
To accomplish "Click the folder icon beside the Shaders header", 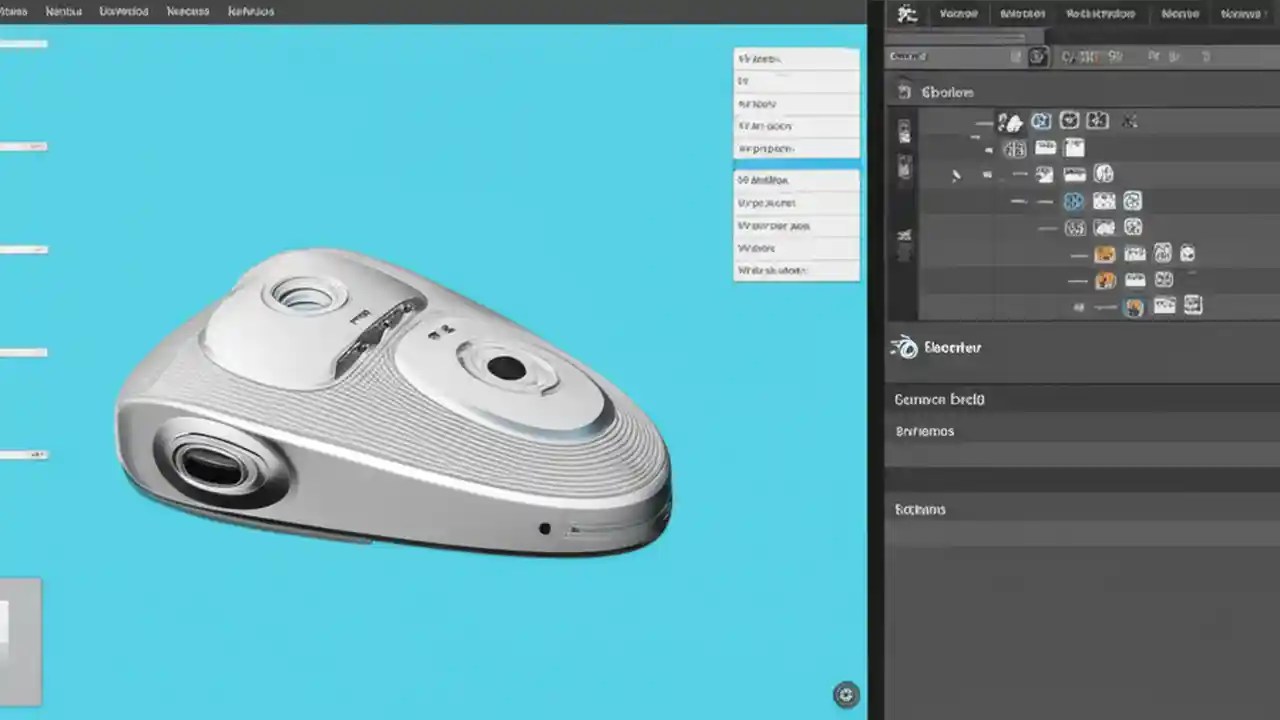I will point(904,92).
